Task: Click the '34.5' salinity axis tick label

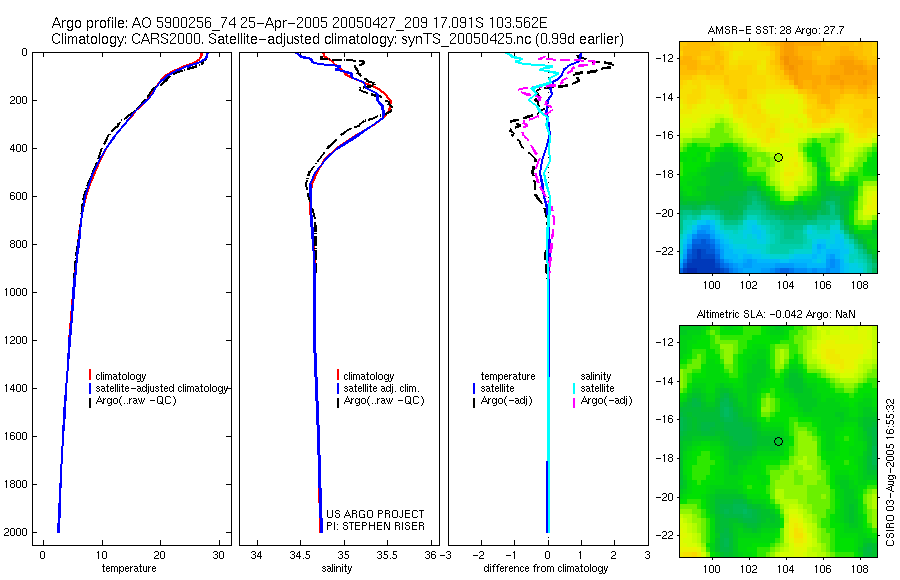Action: point(300,555)
